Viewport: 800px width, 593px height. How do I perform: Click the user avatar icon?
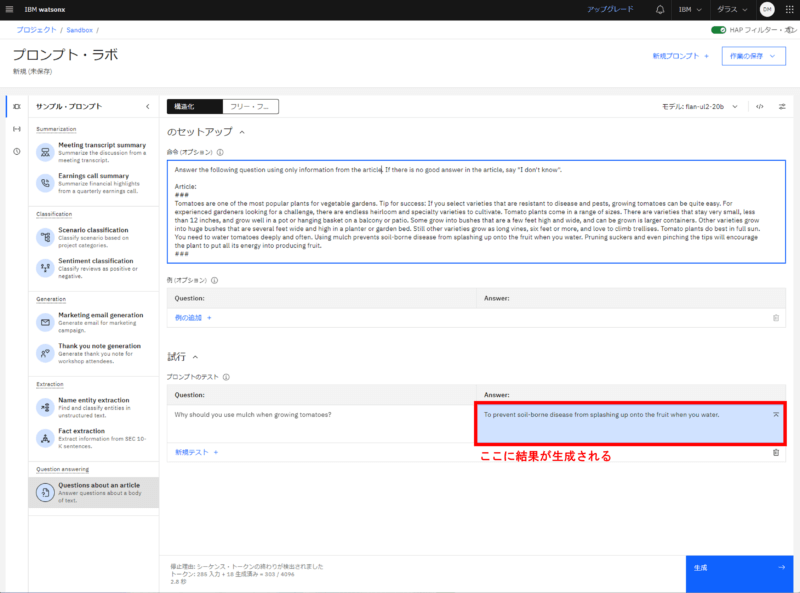tap(767, 10)
